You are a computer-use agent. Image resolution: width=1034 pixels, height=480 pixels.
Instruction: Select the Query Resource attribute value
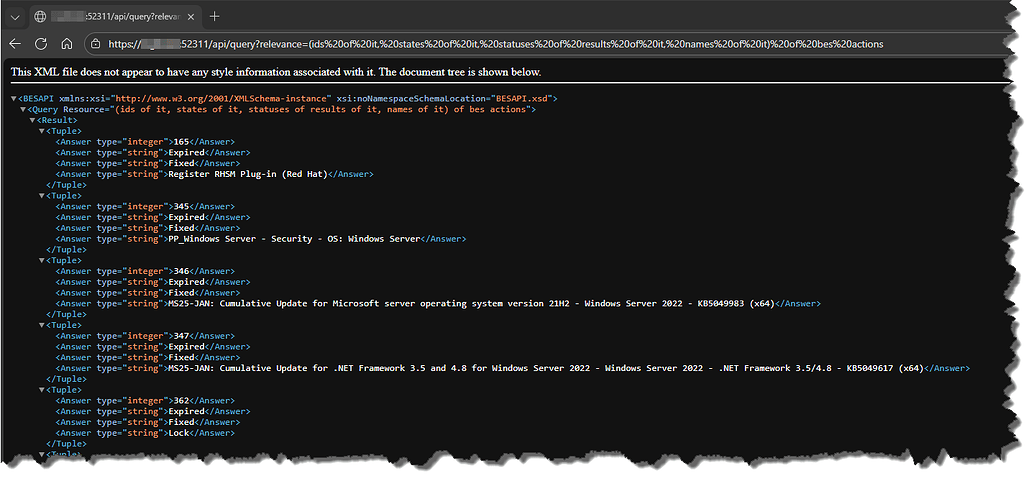(322, 109)
